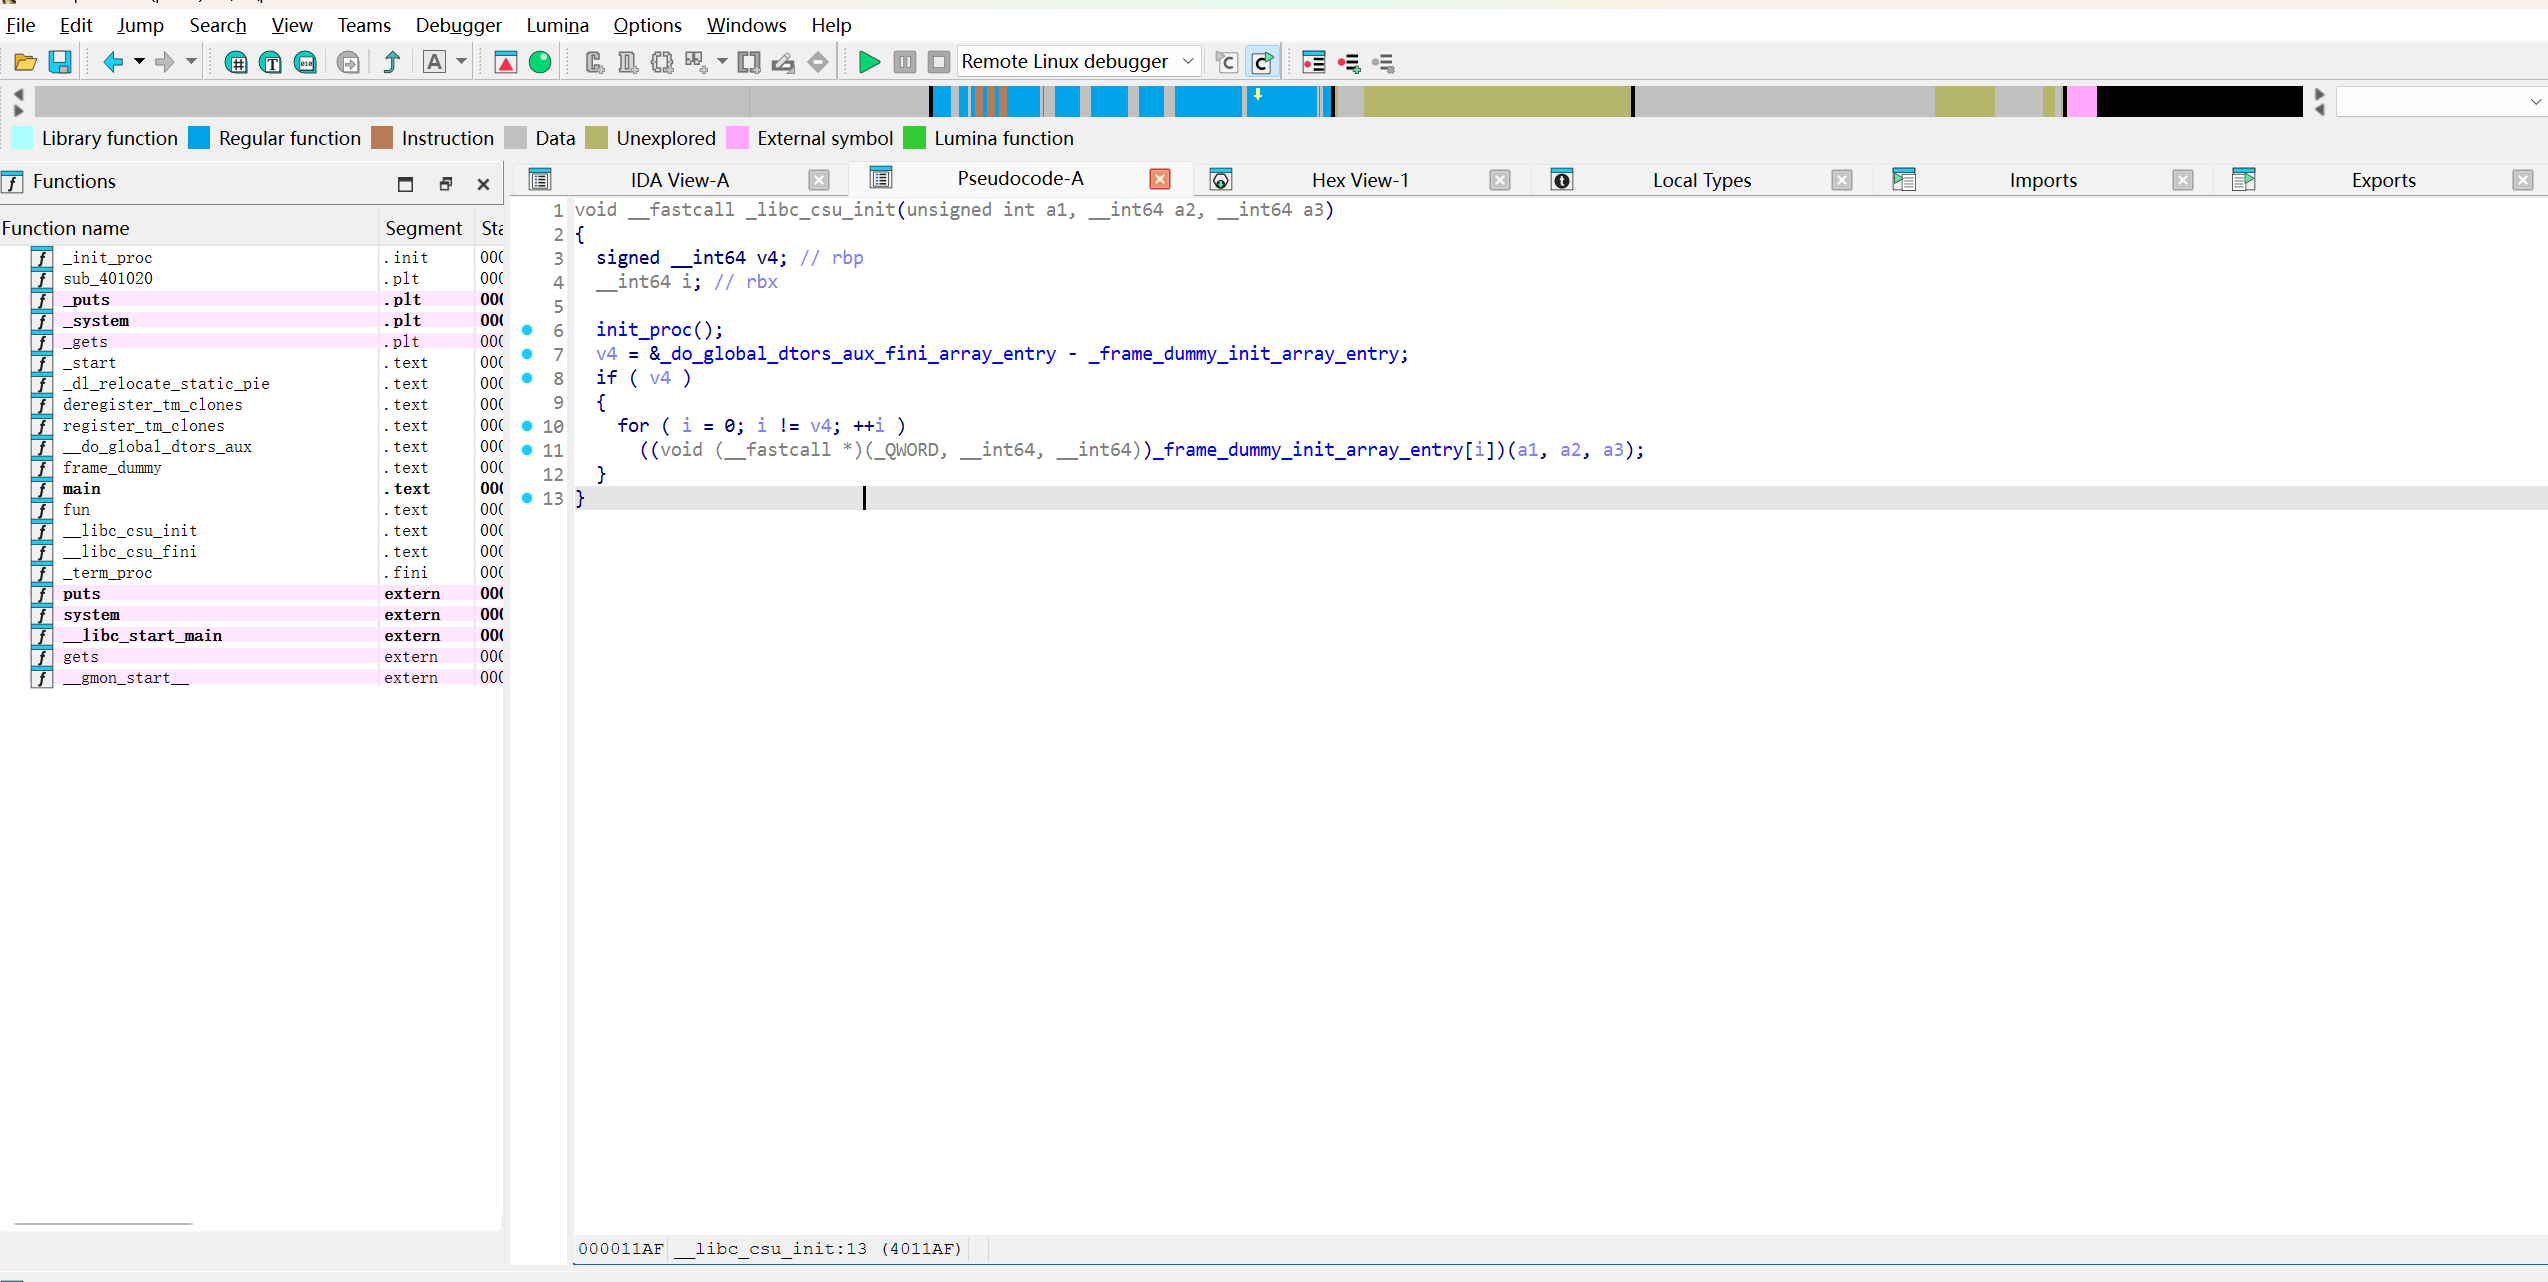Select the fun function row
Viewport: 2548px width, 1282px height.
click(x=251, y=510)
